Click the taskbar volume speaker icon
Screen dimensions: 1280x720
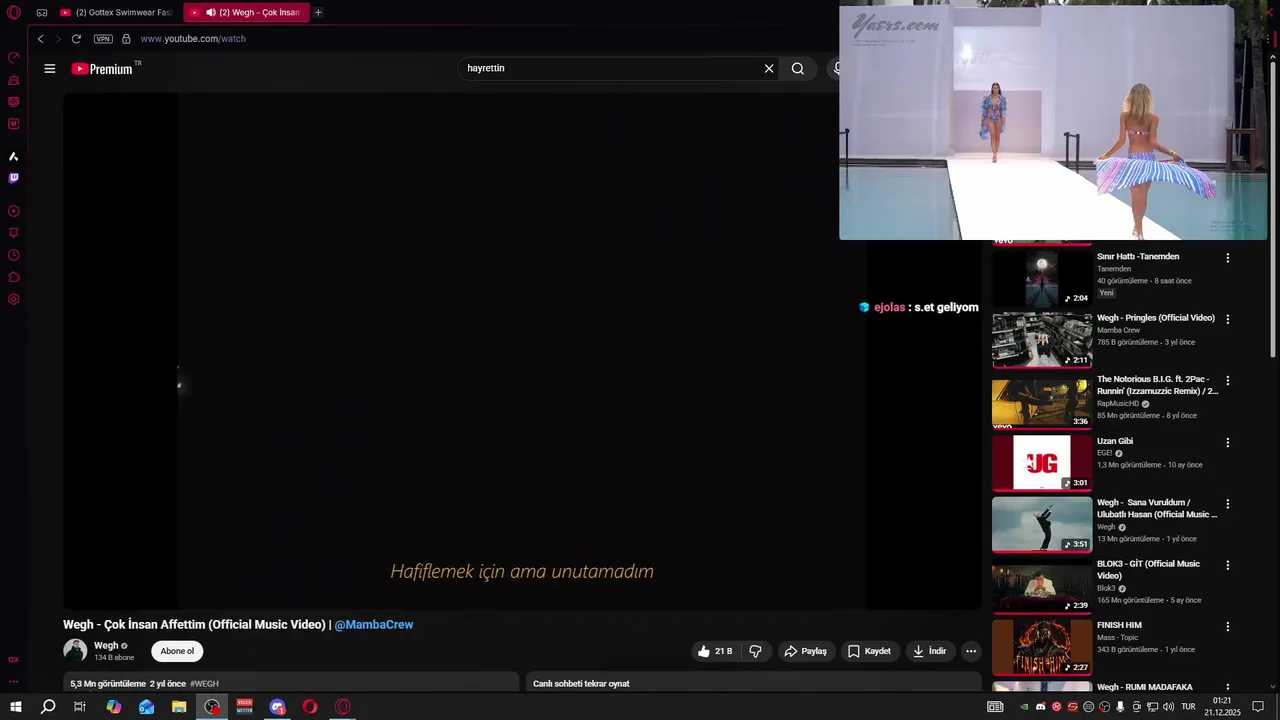pyautogui.click(x=1169, y=707)
